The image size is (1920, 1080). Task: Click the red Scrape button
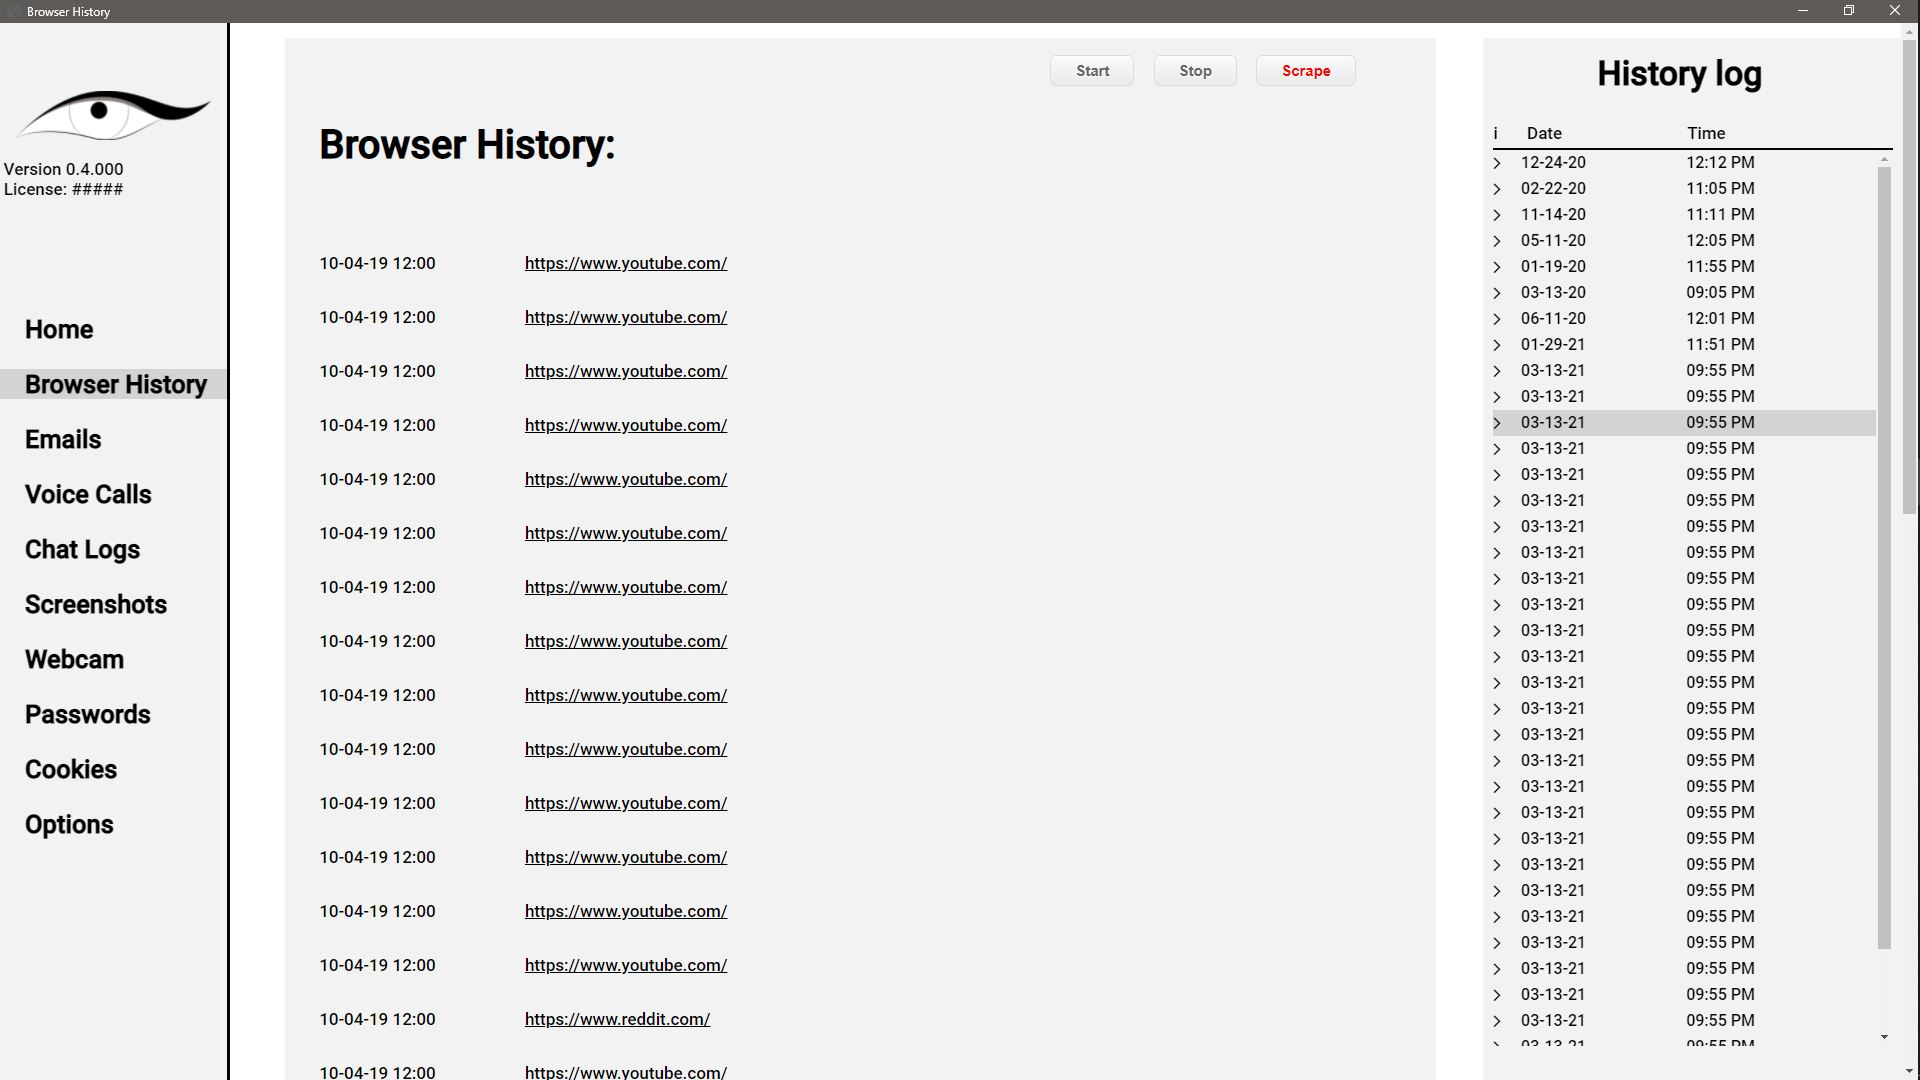[x=1306, y=71]
